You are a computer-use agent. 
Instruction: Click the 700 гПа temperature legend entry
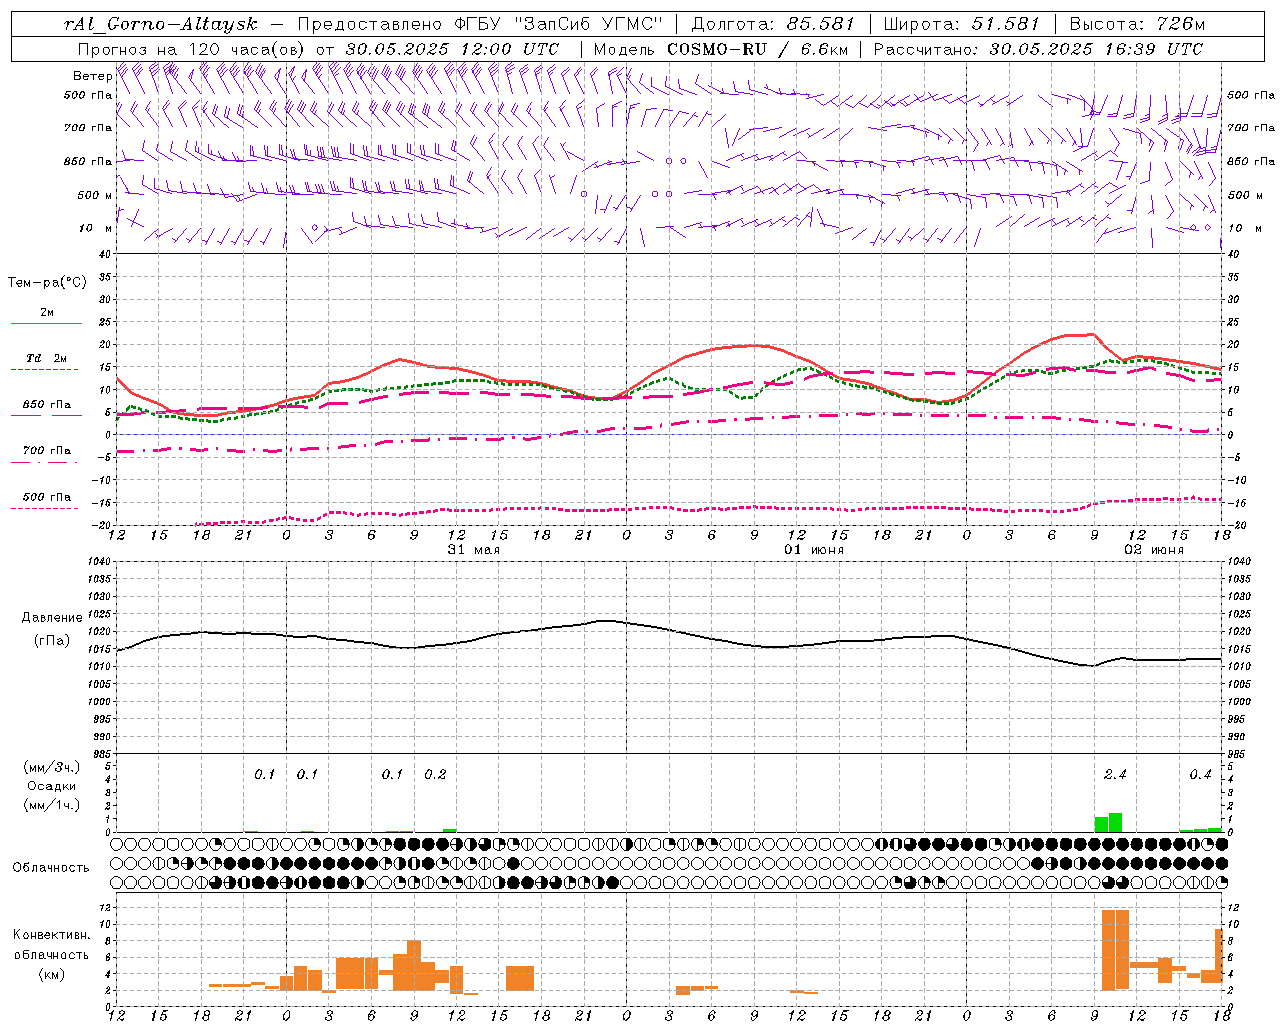47,450
